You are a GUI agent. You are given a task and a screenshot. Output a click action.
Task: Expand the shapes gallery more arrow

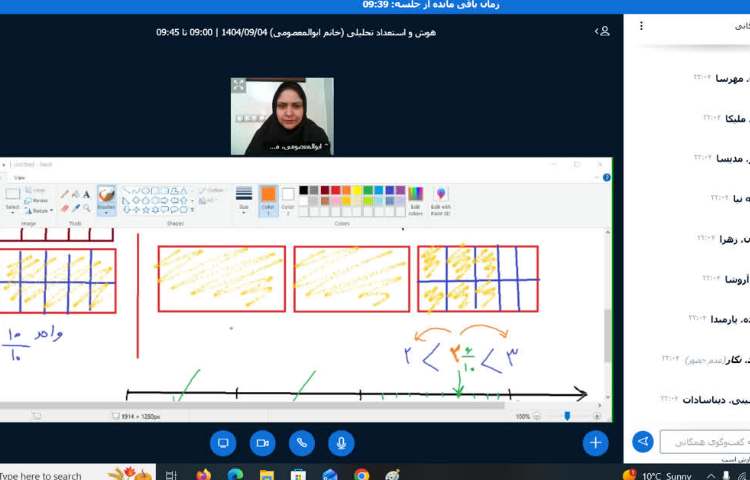tap(192, 210)
